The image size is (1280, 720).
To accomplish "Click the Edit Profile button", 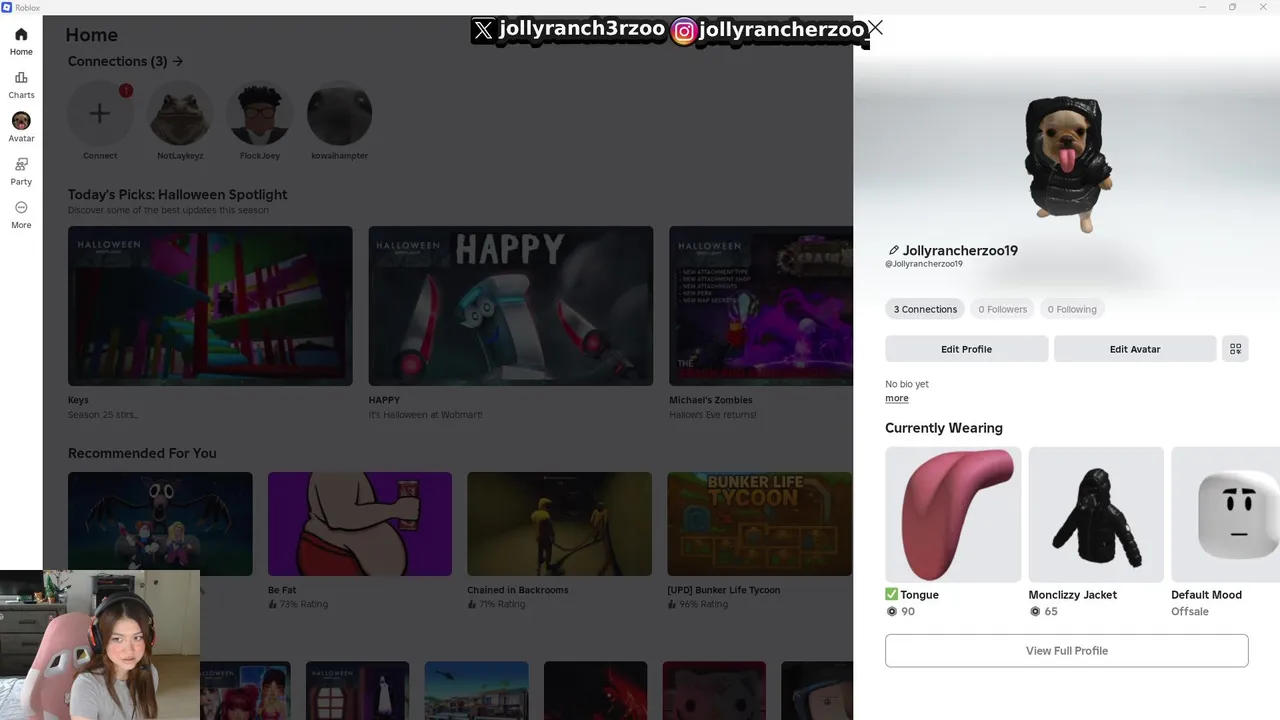I will [966, 349].
